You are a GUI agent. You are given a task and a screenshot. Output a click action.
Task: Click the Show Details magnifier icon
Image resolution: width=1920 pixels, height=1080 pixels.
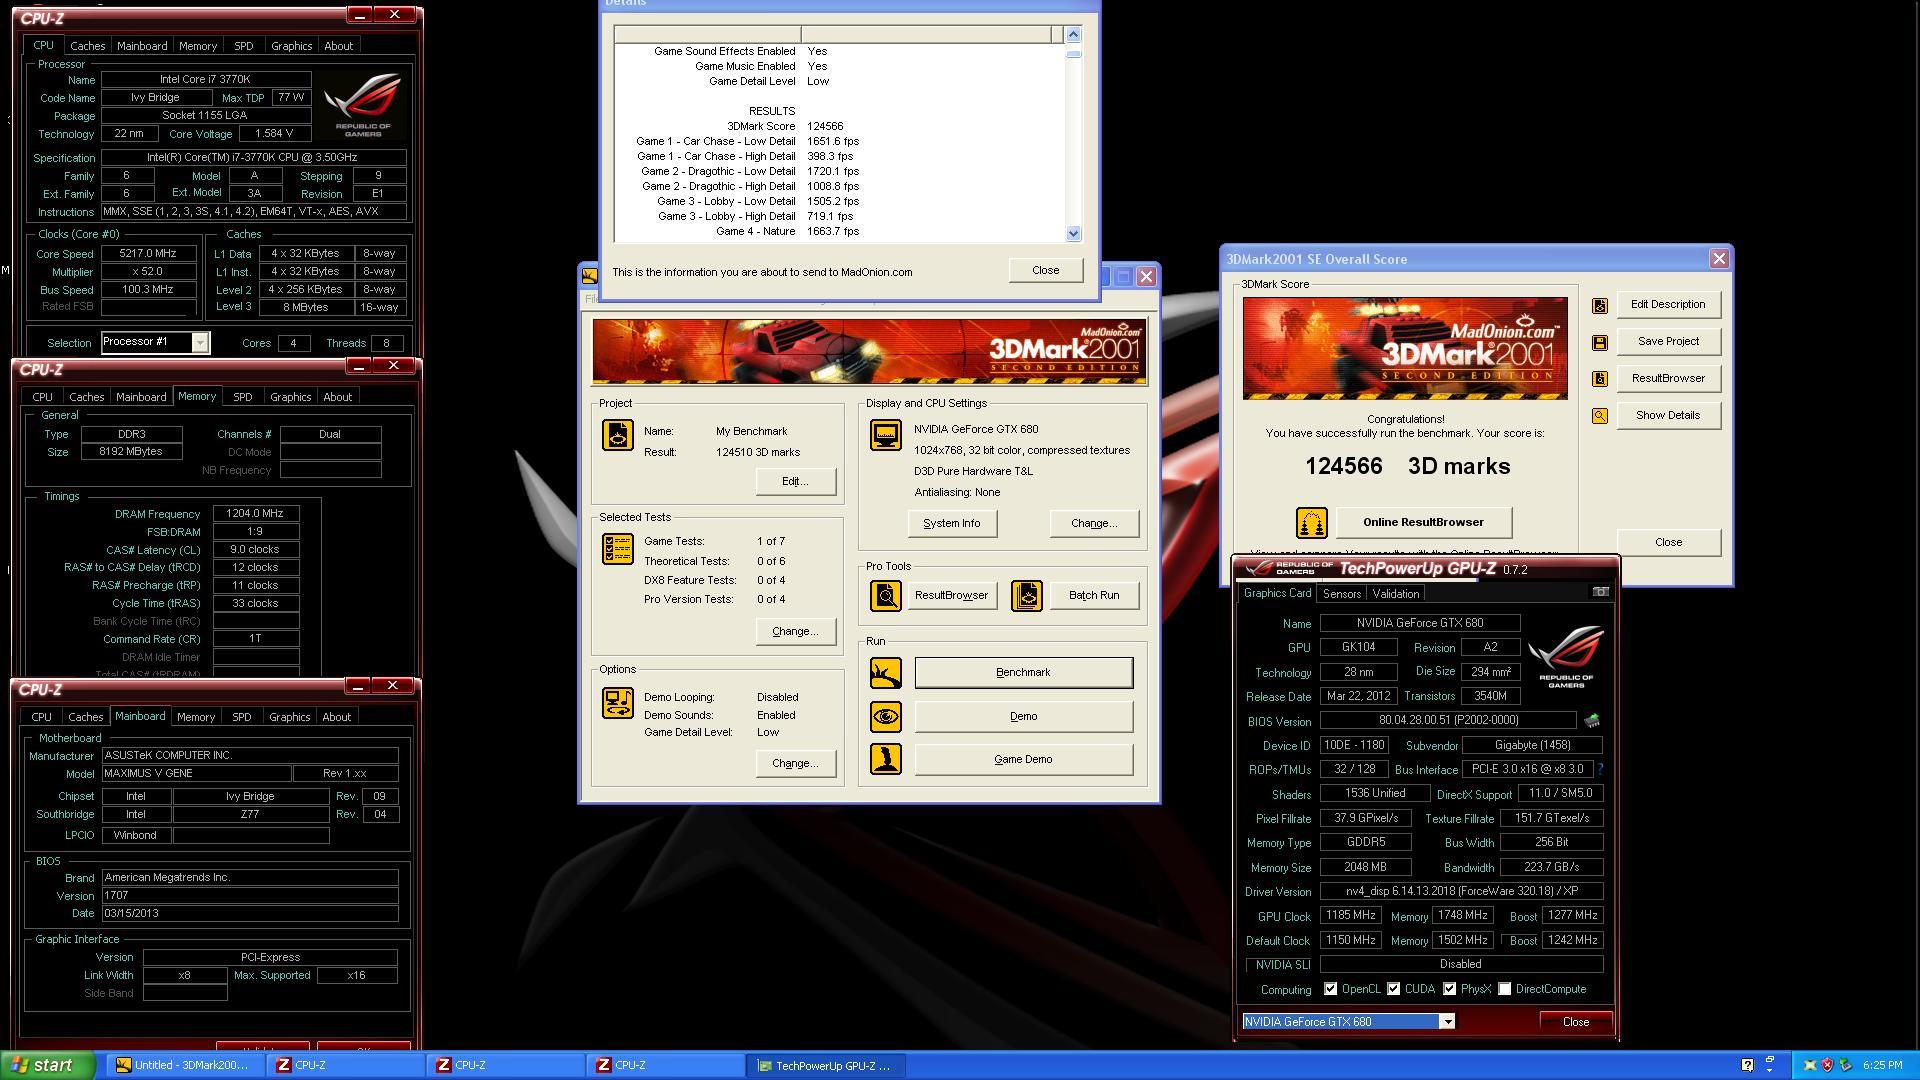coord(1599,416)
